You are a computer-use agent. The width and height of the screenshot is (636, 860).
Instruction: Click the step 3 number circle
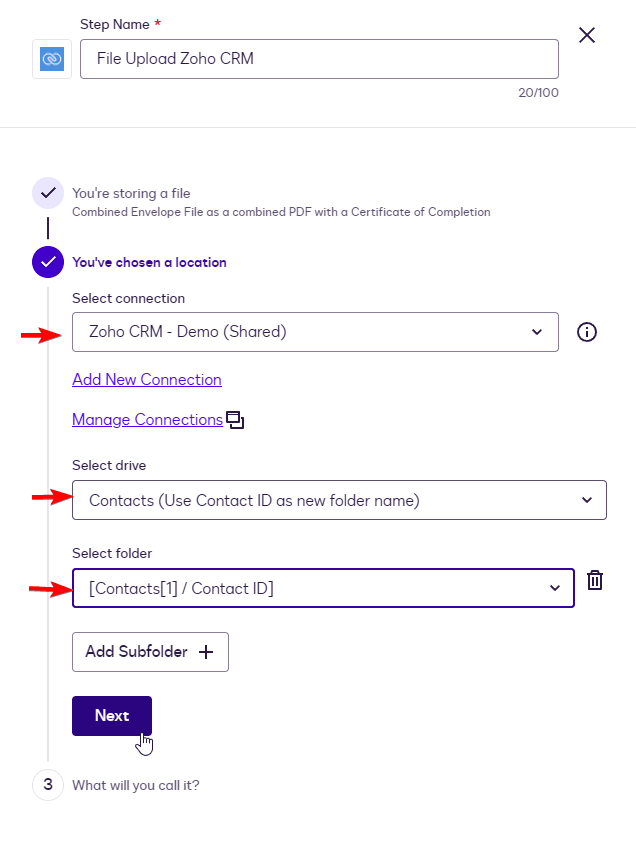[x=47, y=785]
